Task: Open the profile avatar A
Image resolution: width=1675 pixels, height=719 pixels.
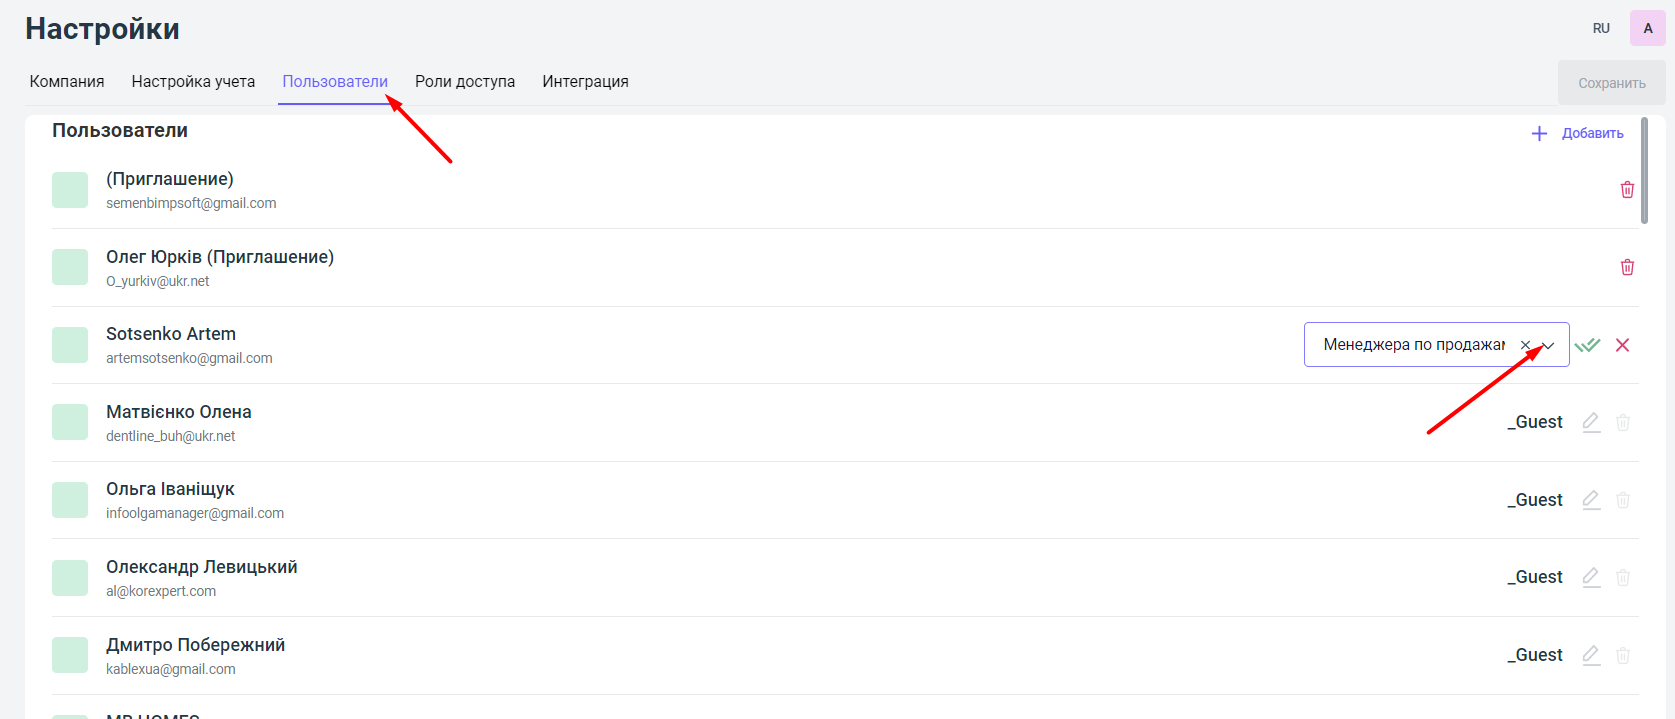Action: point(1647,28)
